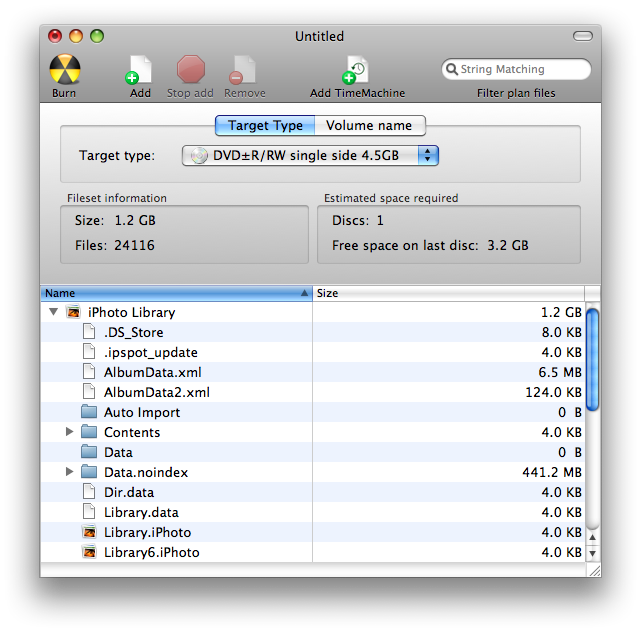This screenshot has height=632, width=641.
Task: Switch to the Target Type tab
Action: coord(265,126)
